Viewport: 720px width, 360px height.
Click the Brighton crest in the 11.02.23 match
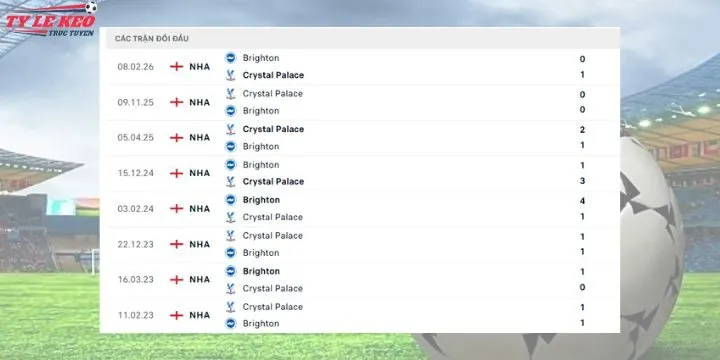coord(231,324)
